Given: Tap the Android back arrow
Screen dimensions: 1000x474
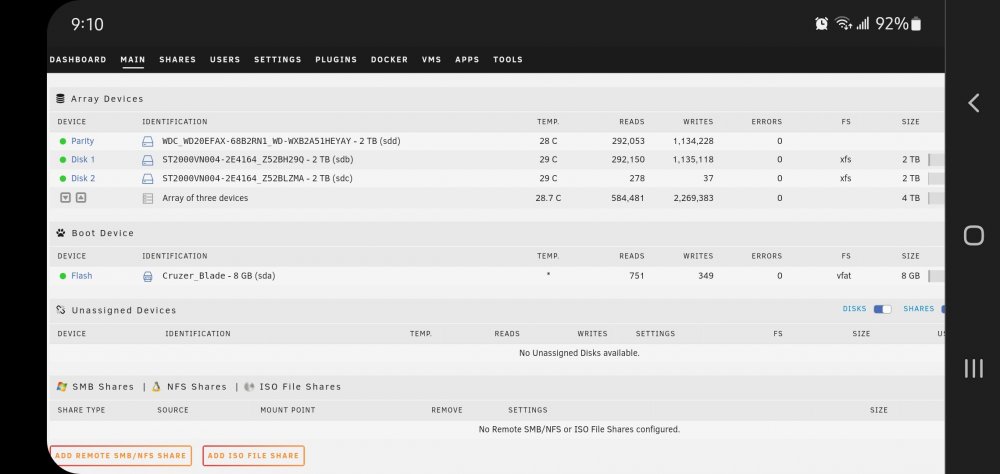Looking at the screenshot, I should [x=973, y=103].
